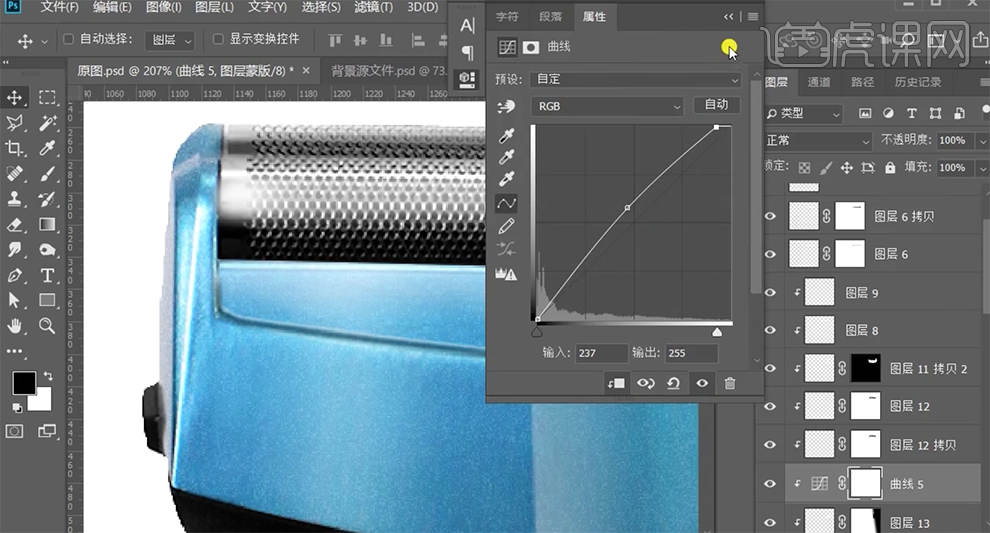Viewport: 990px width, 533px height.
Task: Open the auto-select 图层 dropdown
Action: 170,40
